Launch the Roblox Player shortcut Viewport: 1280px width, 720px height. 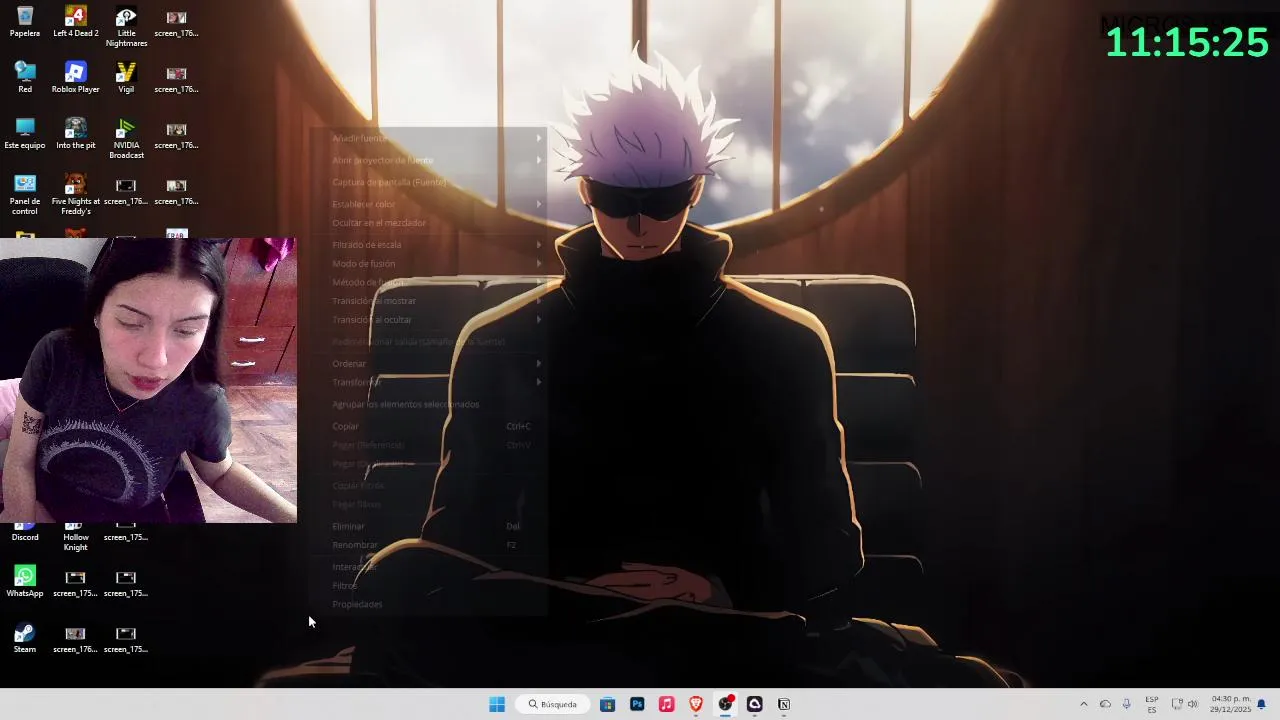(x=75, y=78)
